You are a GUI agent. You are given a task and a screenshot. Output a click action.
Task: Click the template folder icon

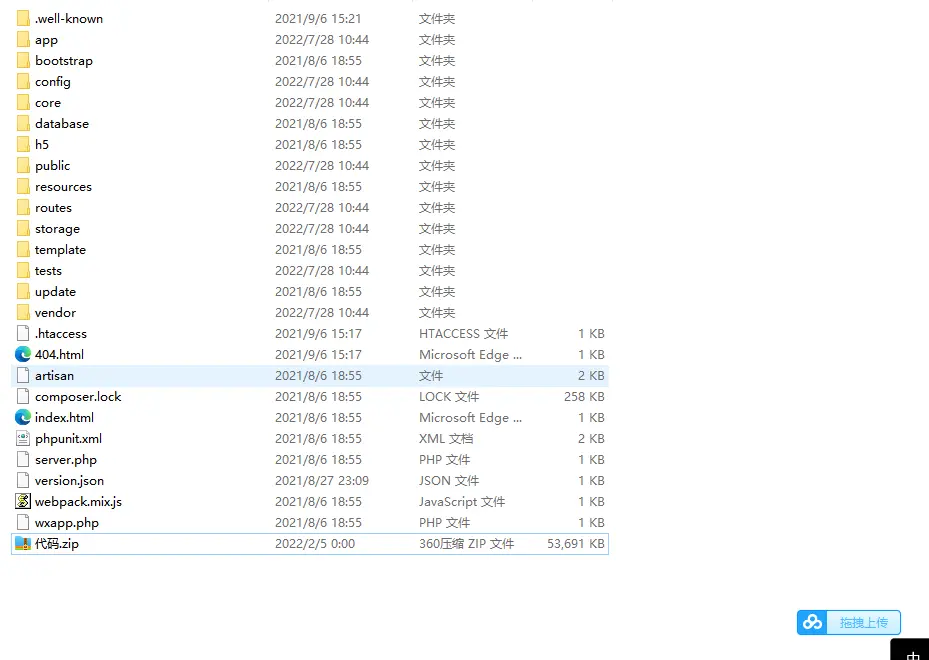pyautogui.click(x=23, y=249)
